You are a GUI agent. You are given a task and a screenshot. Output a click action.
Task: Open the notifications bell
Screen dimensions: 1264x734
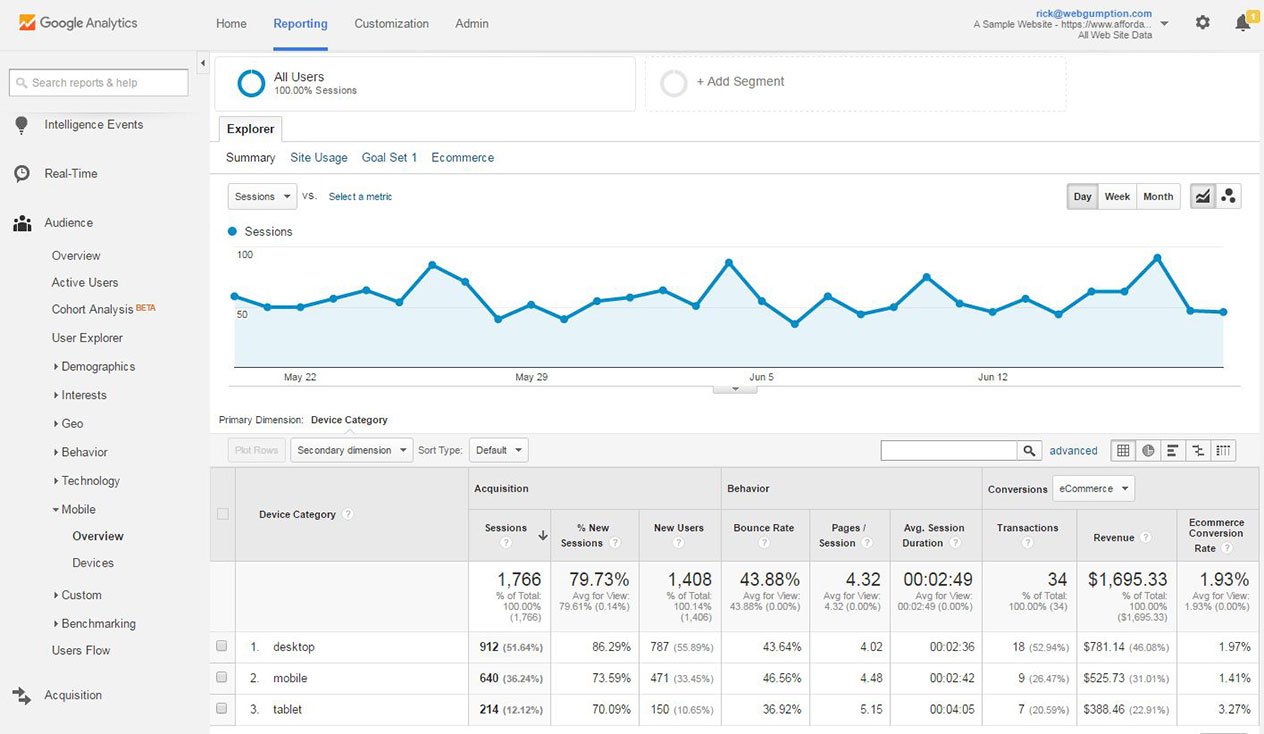coord(1241,22)
